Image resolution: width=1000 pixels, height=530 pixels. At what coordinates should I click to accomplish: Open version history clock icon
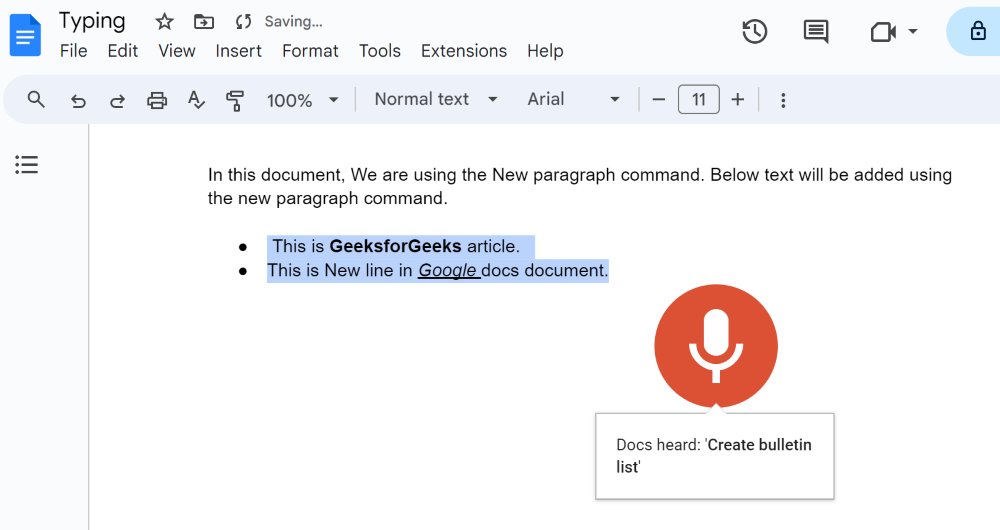point(754,32)
